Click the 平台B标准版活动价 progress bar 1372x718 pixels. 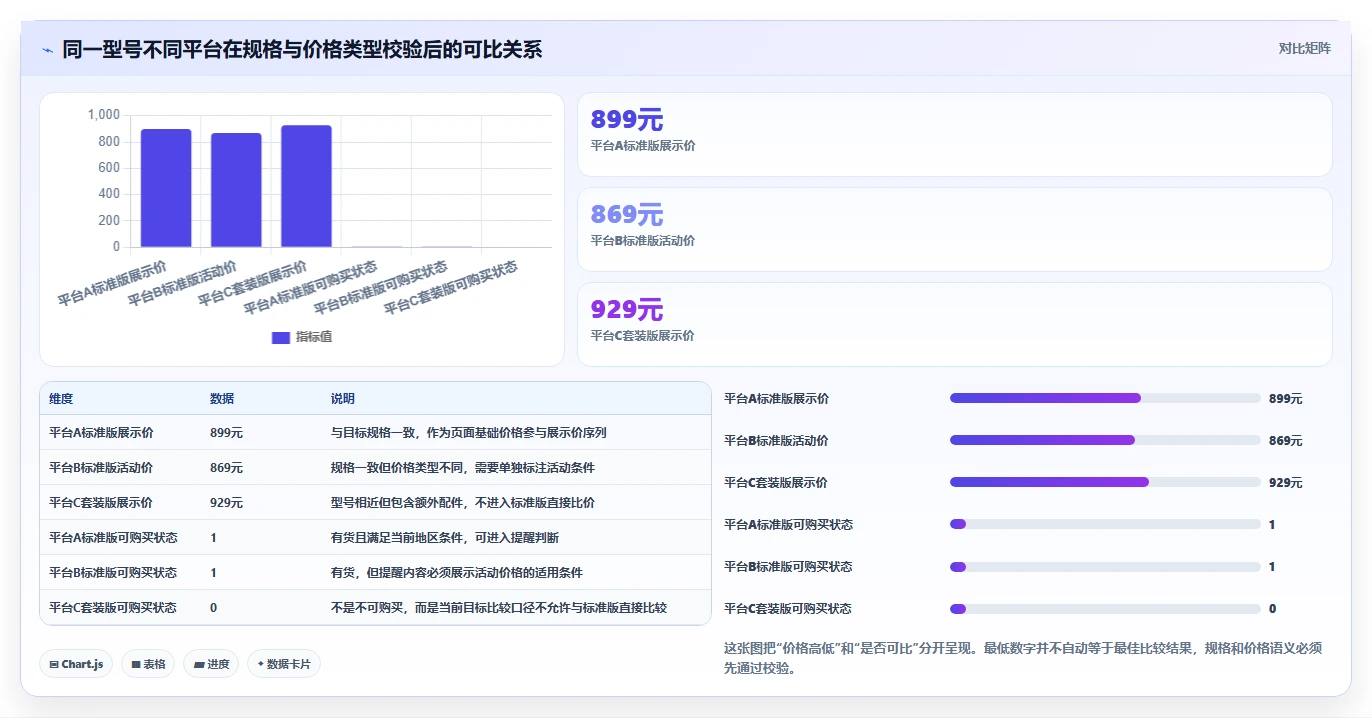1105,440
